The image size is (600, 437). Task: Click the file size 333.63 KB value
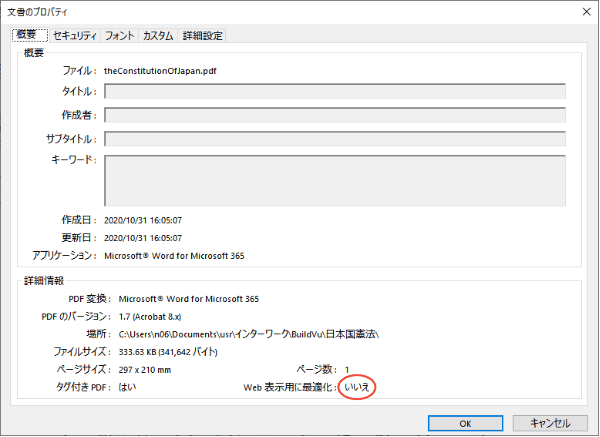tap(184, 352)
